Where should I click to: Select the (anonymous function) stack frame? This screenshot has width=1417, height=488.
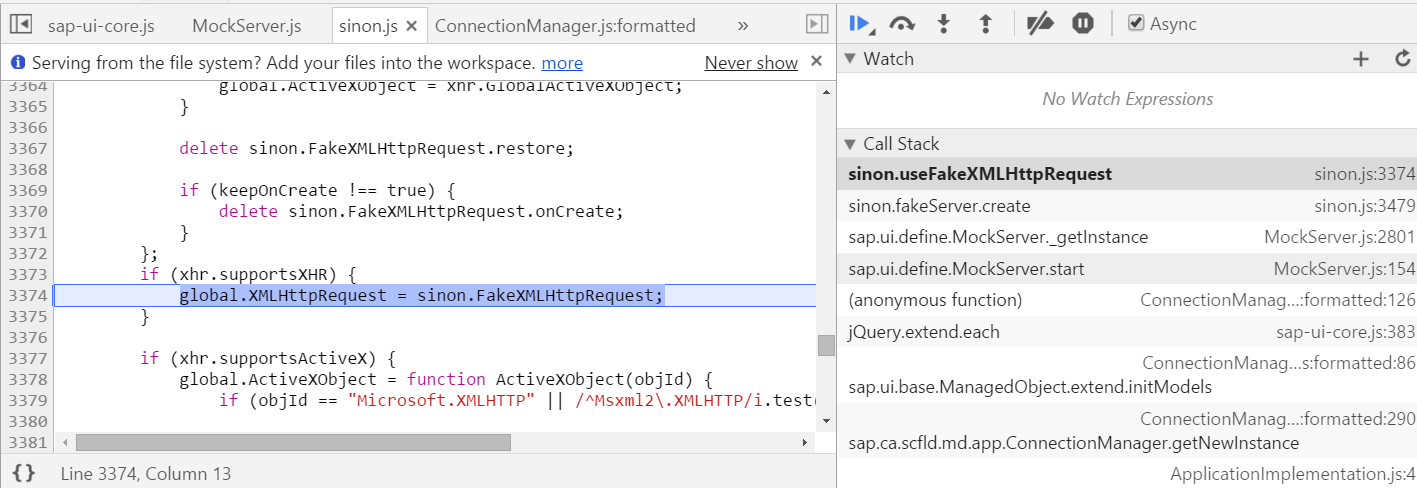coord(1127,300)
